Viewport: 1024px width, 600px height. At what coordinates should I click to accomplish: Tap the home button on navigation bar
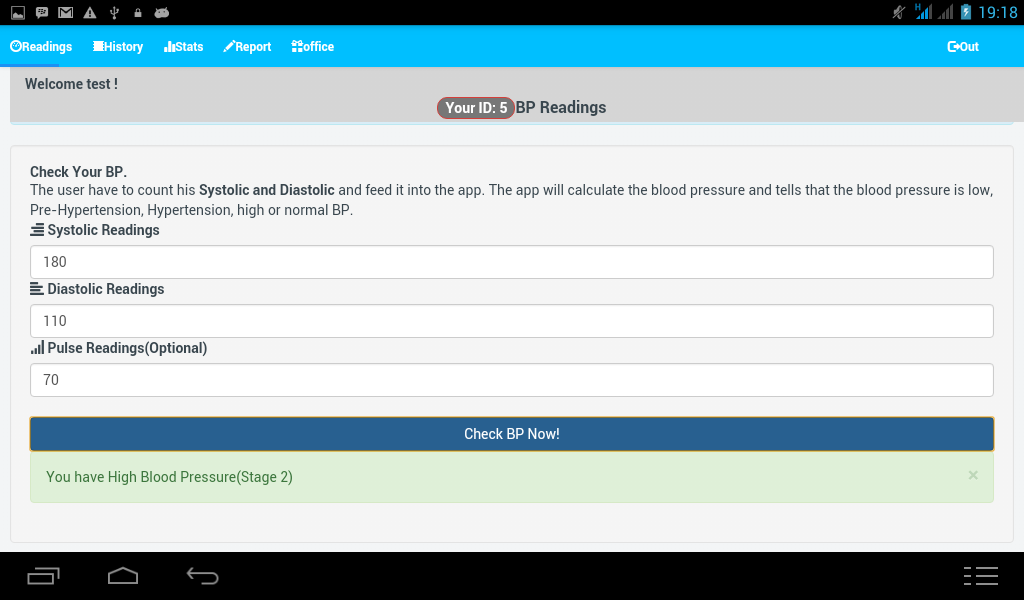122,576
